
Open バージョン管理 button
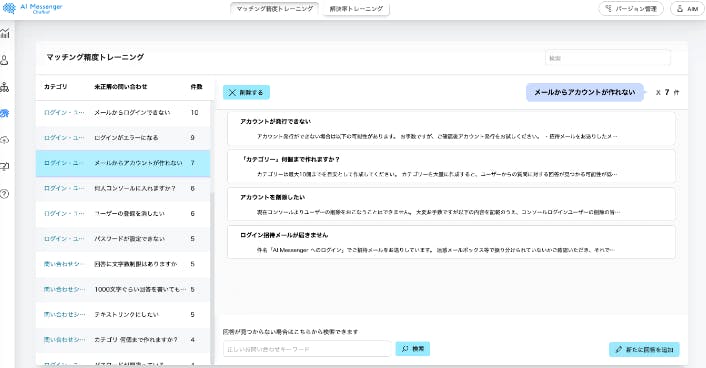click(631, 9)
